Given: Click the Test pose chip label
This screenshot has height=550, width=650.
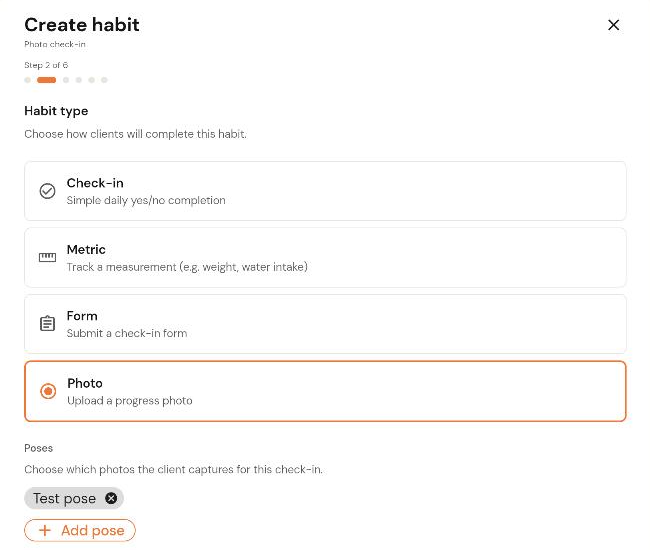Looking at the screenshot, I should (x=64, y=498).
